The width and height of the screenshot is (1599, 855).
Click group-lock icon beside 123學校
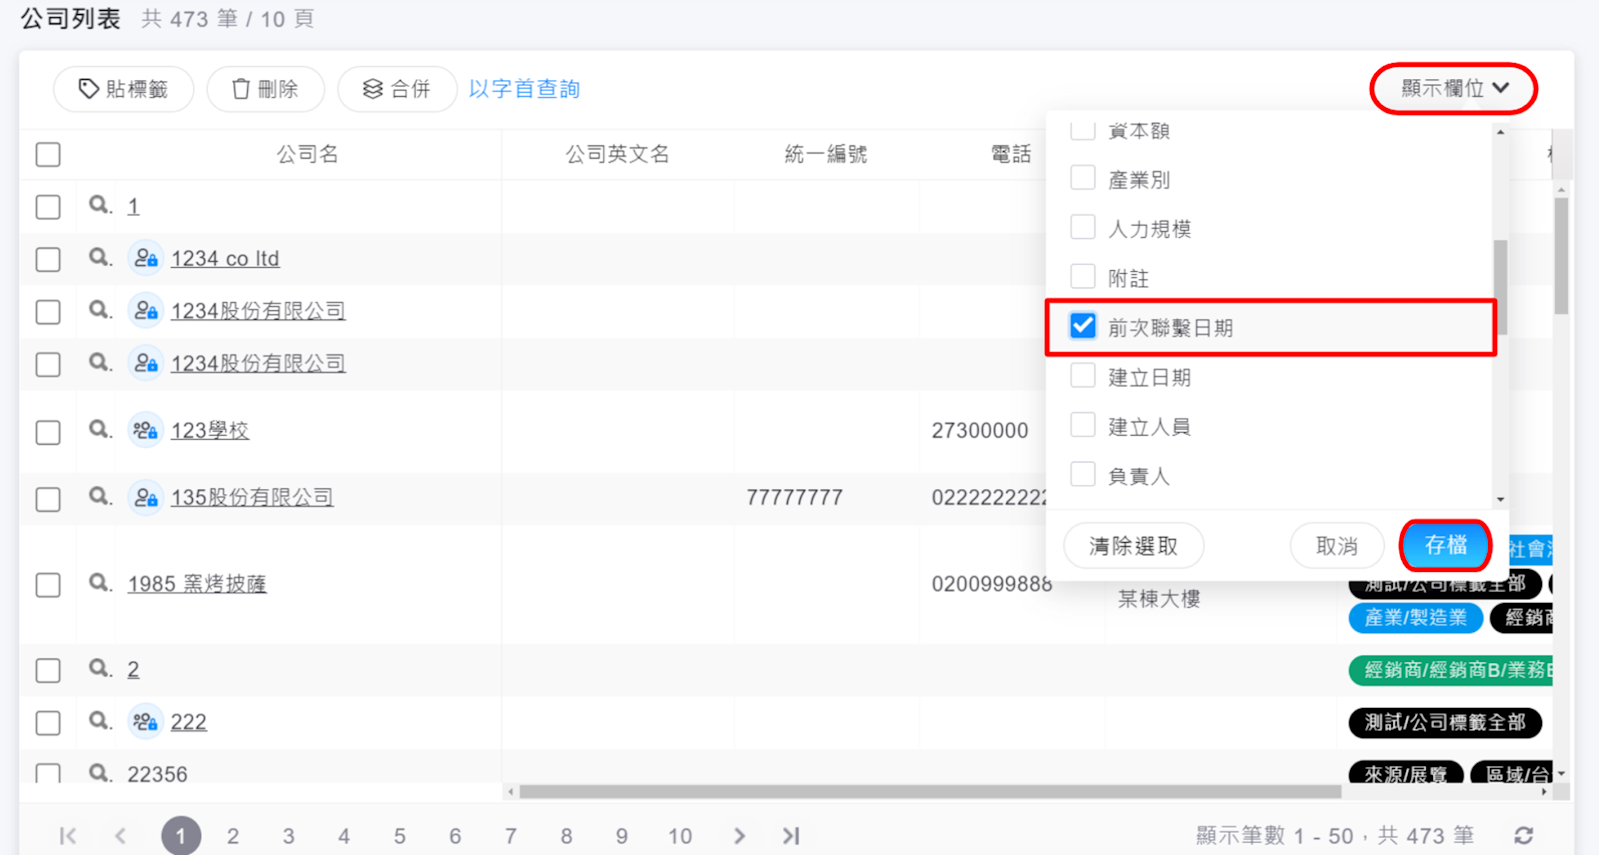coord(146,430)
